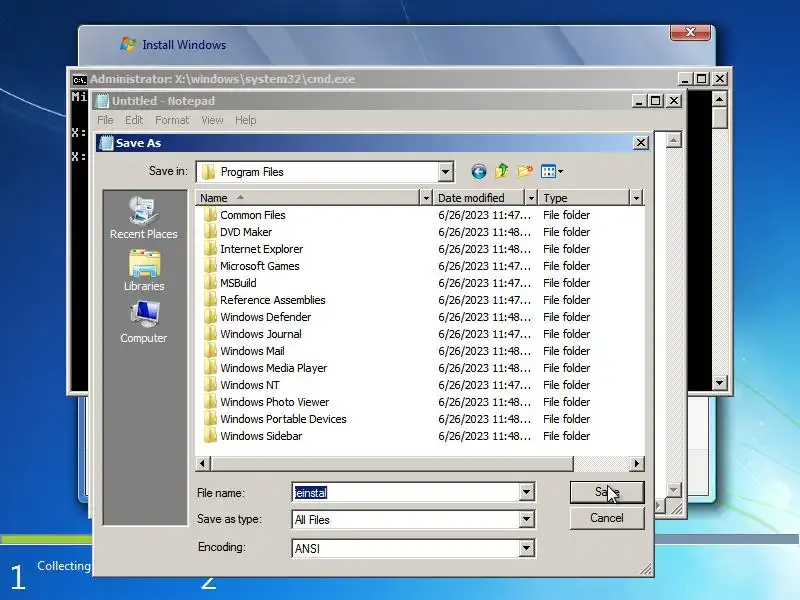Open the View menu icon in Save As
Screen dimensions: 800x600
(x=552, y=171)
